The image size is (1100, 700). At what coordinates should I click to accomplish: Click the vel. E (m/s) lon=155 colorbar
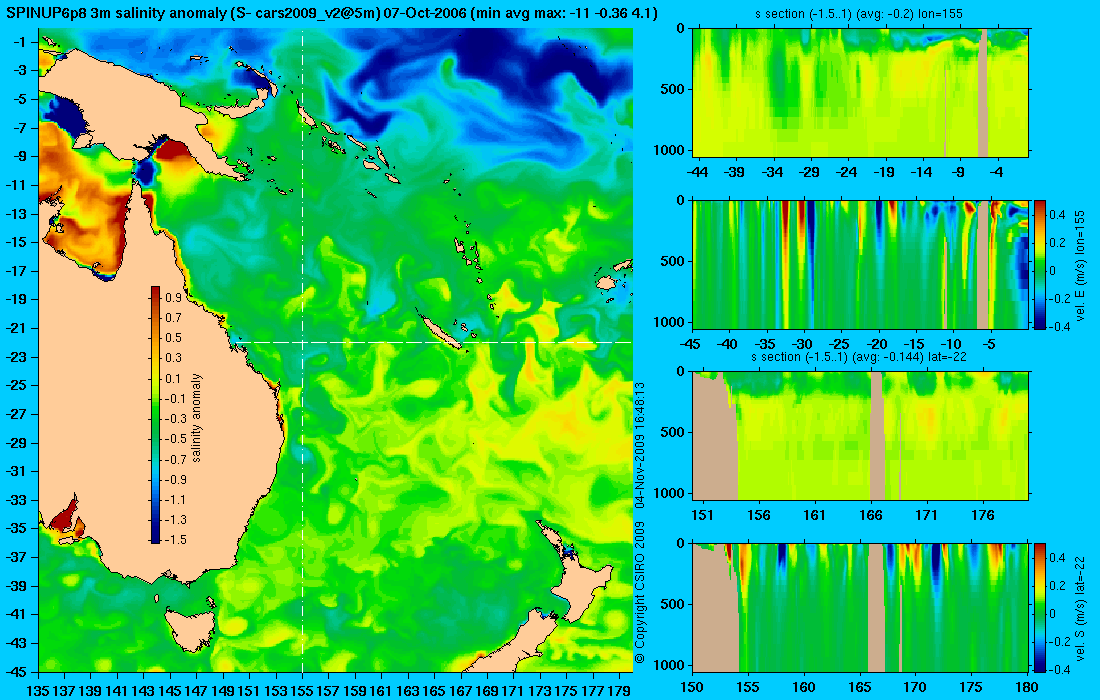pos(1040,264)
